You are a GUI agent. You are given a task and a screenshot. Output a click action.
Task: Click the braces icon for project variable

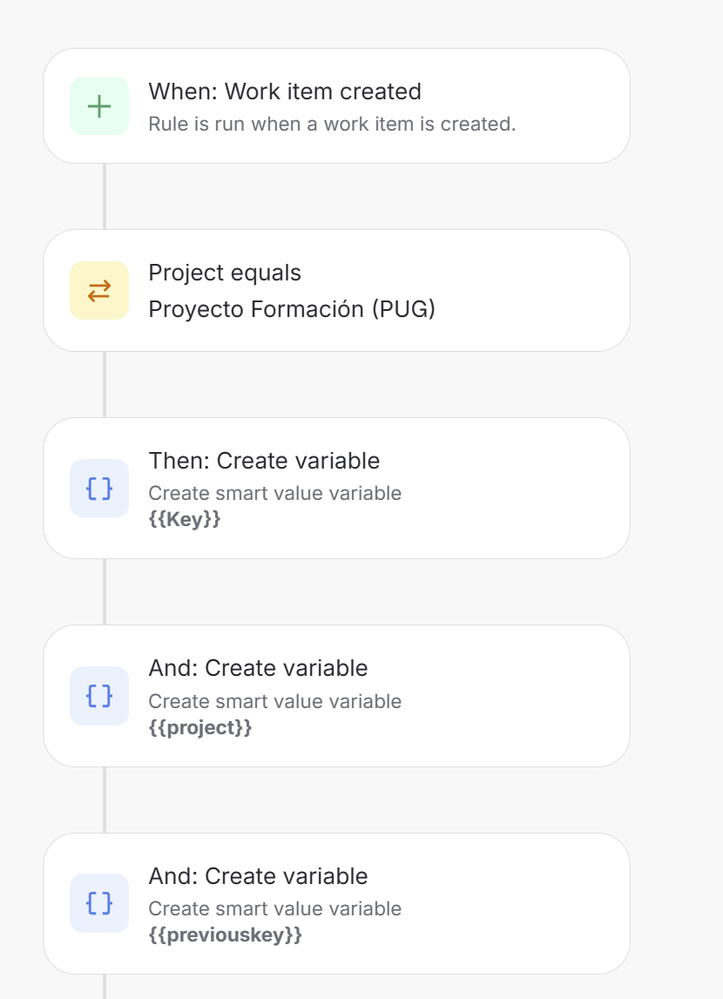99,696
